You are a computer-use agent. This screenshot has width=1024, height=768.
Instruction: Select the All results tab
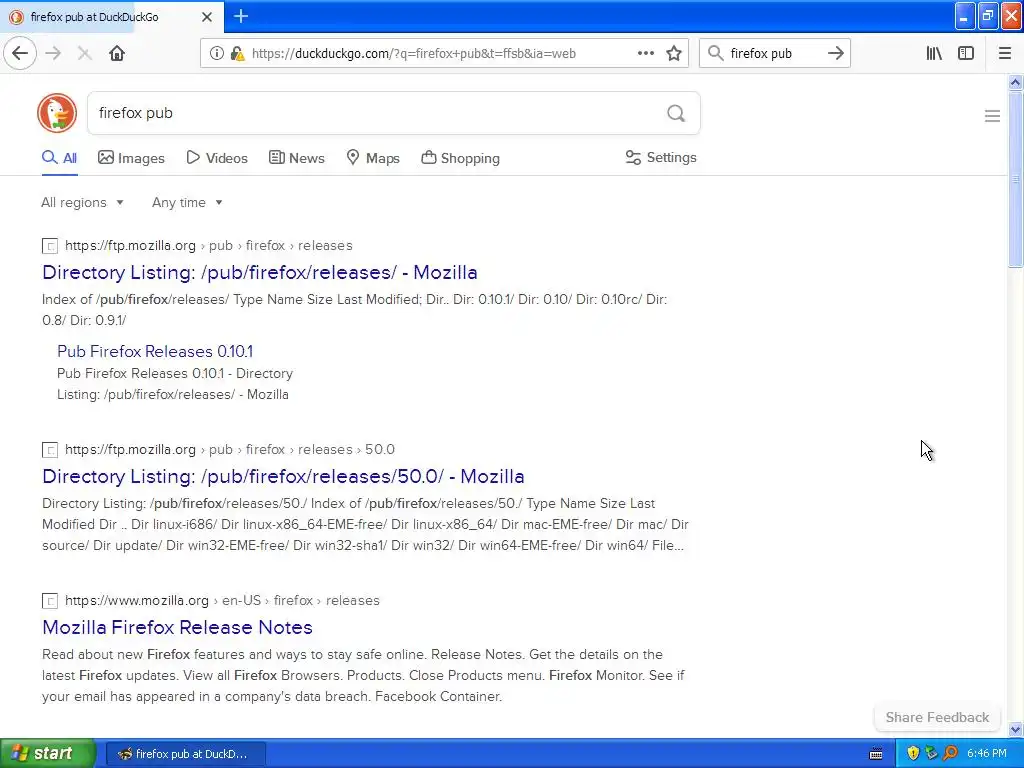(59, 158)
